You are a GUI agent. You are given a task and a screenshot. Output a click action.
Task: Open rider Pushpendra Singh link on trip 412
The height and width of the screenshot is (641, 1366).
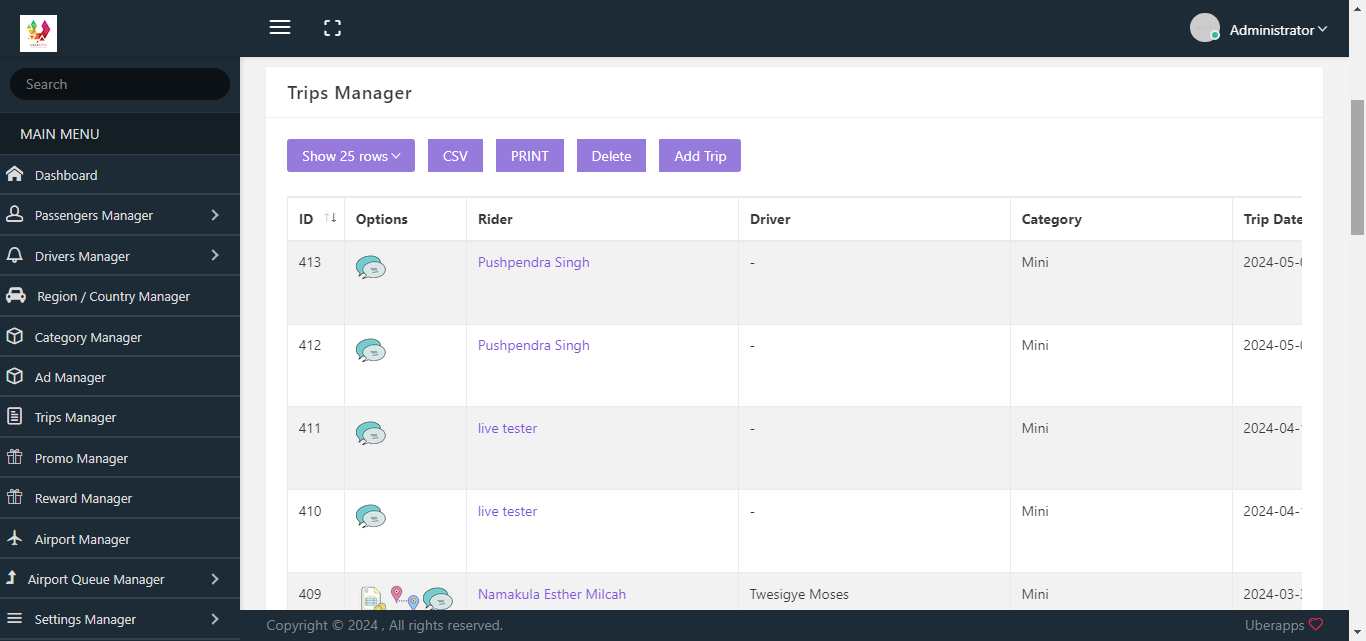coord(534,345)
